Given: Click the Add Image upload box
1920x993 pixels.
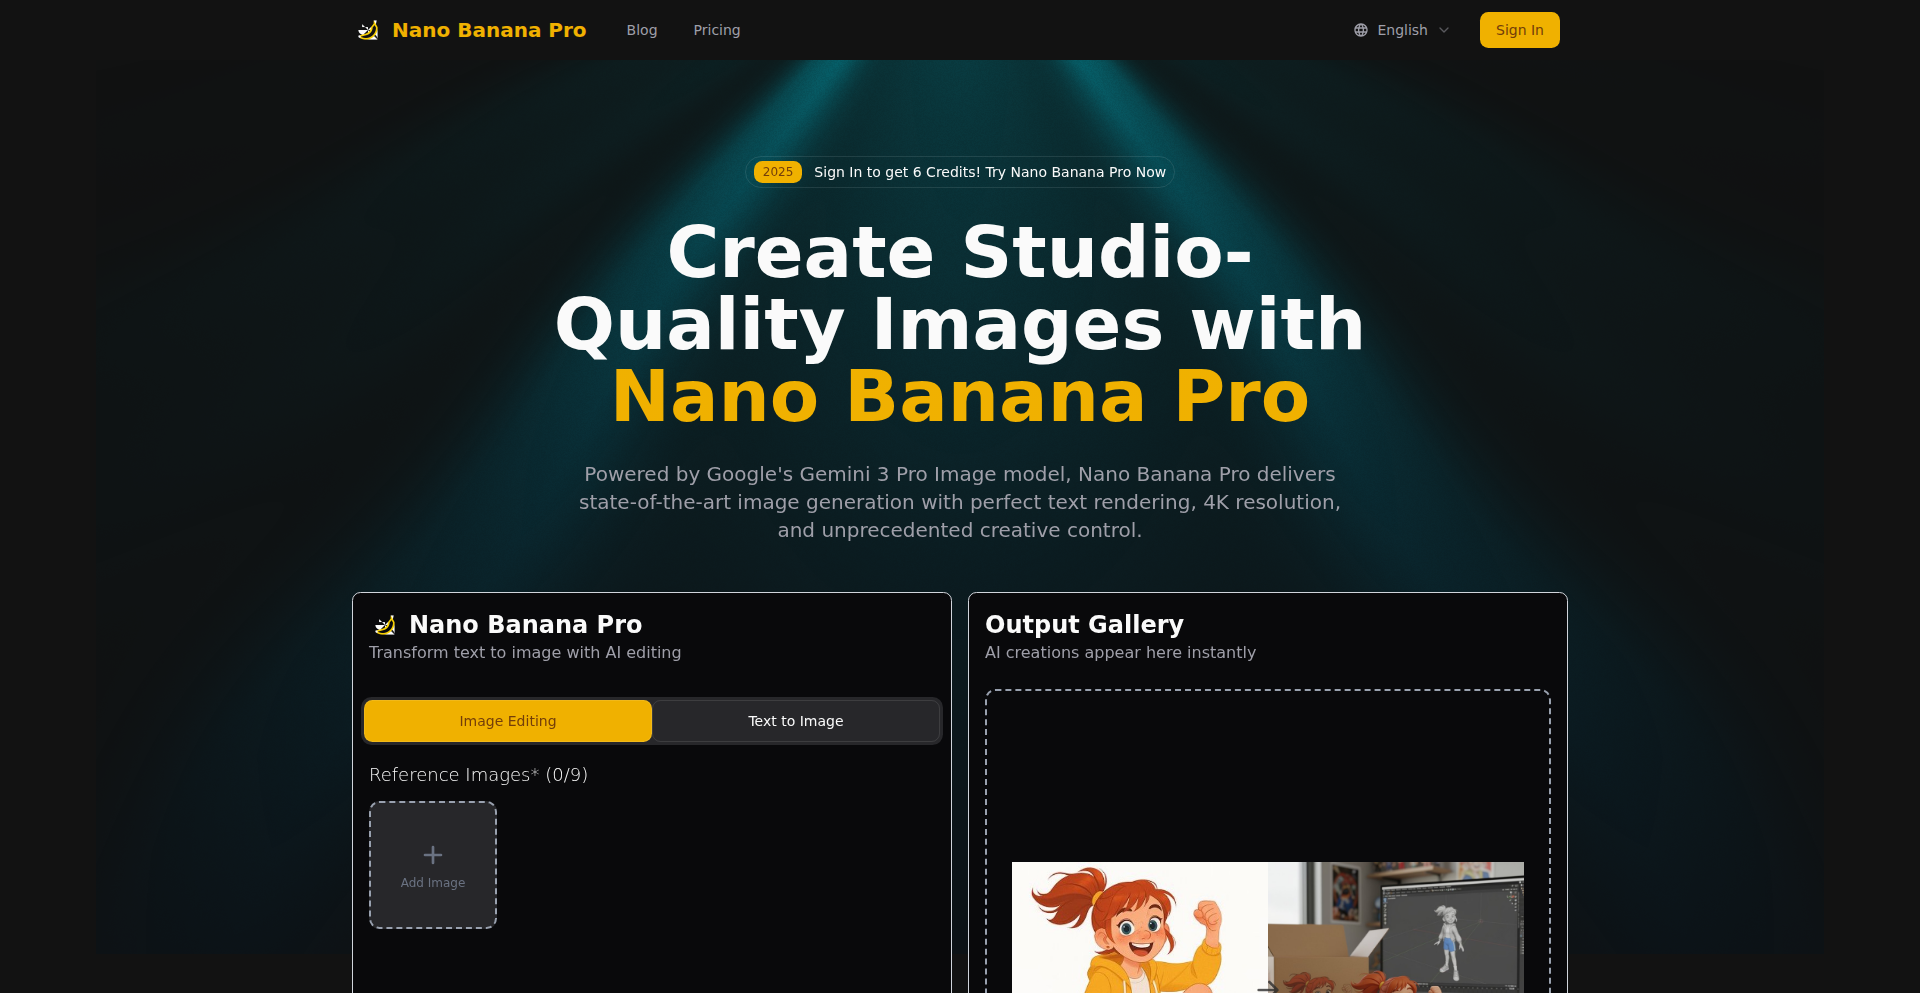Looking at the screenshot, I should (x=433, y=865).
